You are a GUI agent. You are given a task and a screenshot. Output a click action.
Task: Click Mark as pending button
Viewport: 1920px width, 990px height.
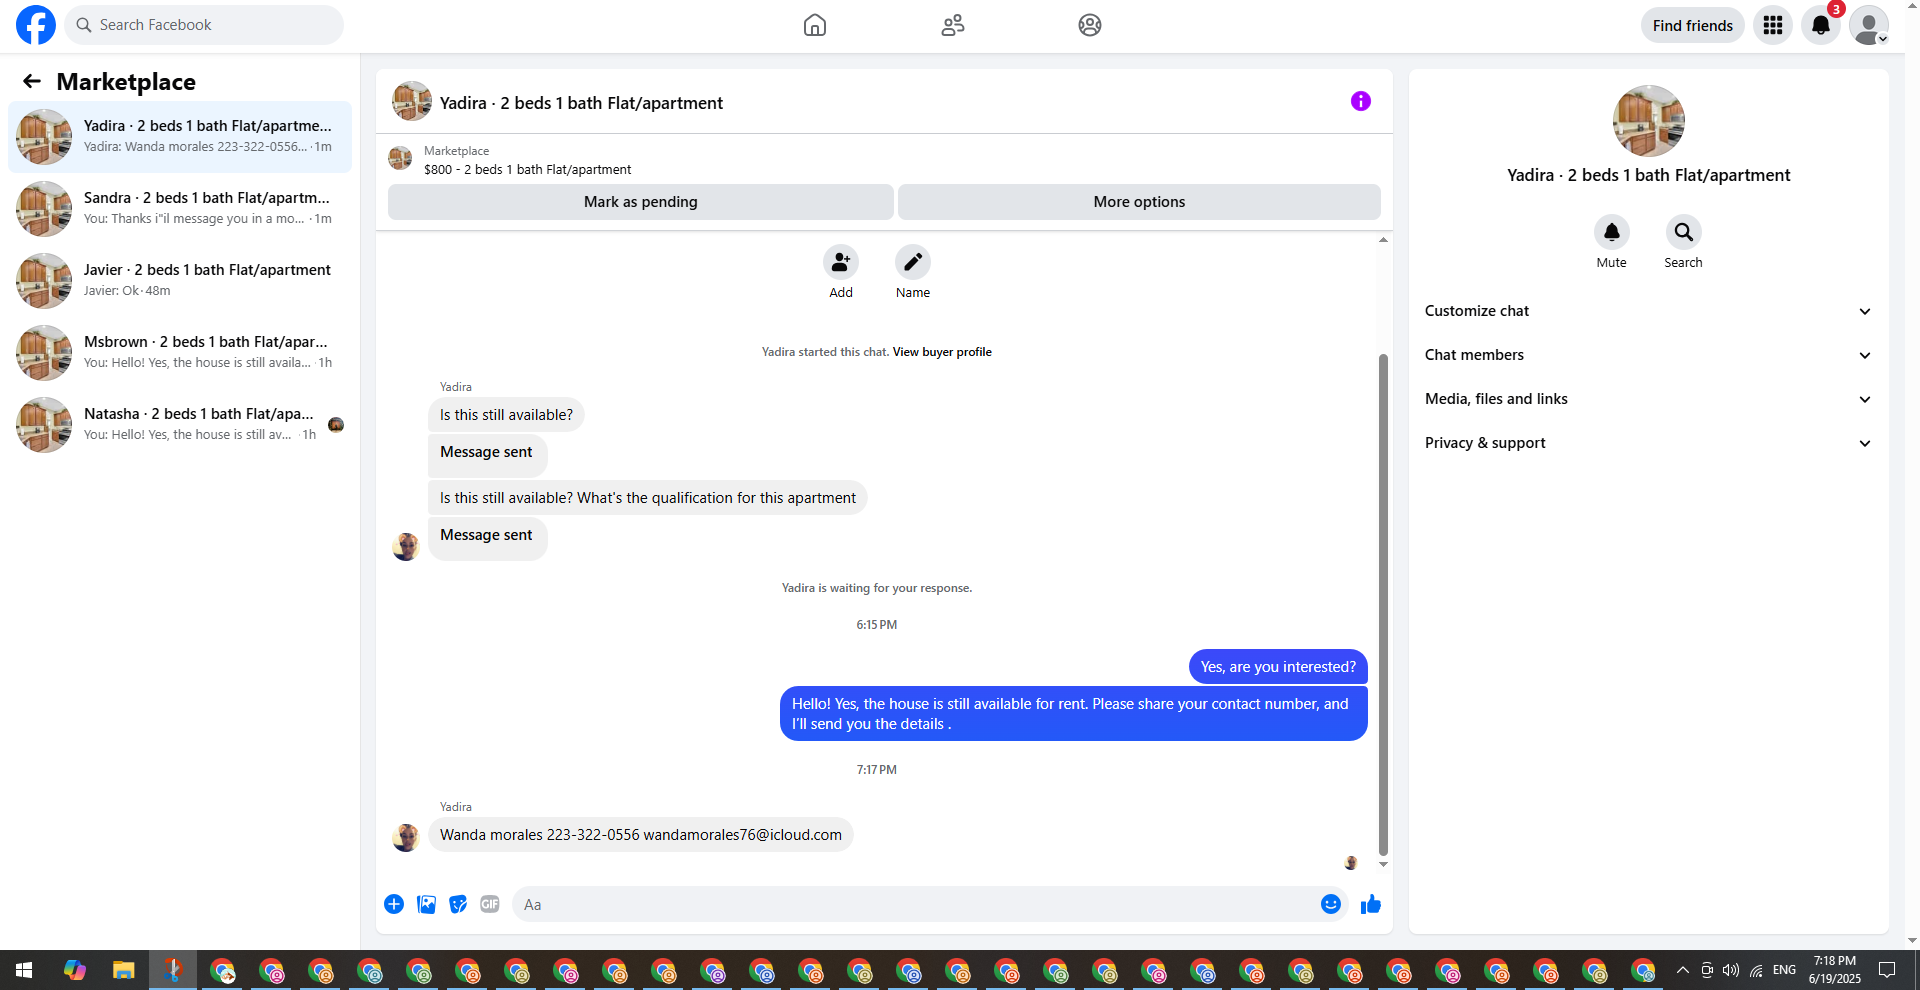[641, 202]
